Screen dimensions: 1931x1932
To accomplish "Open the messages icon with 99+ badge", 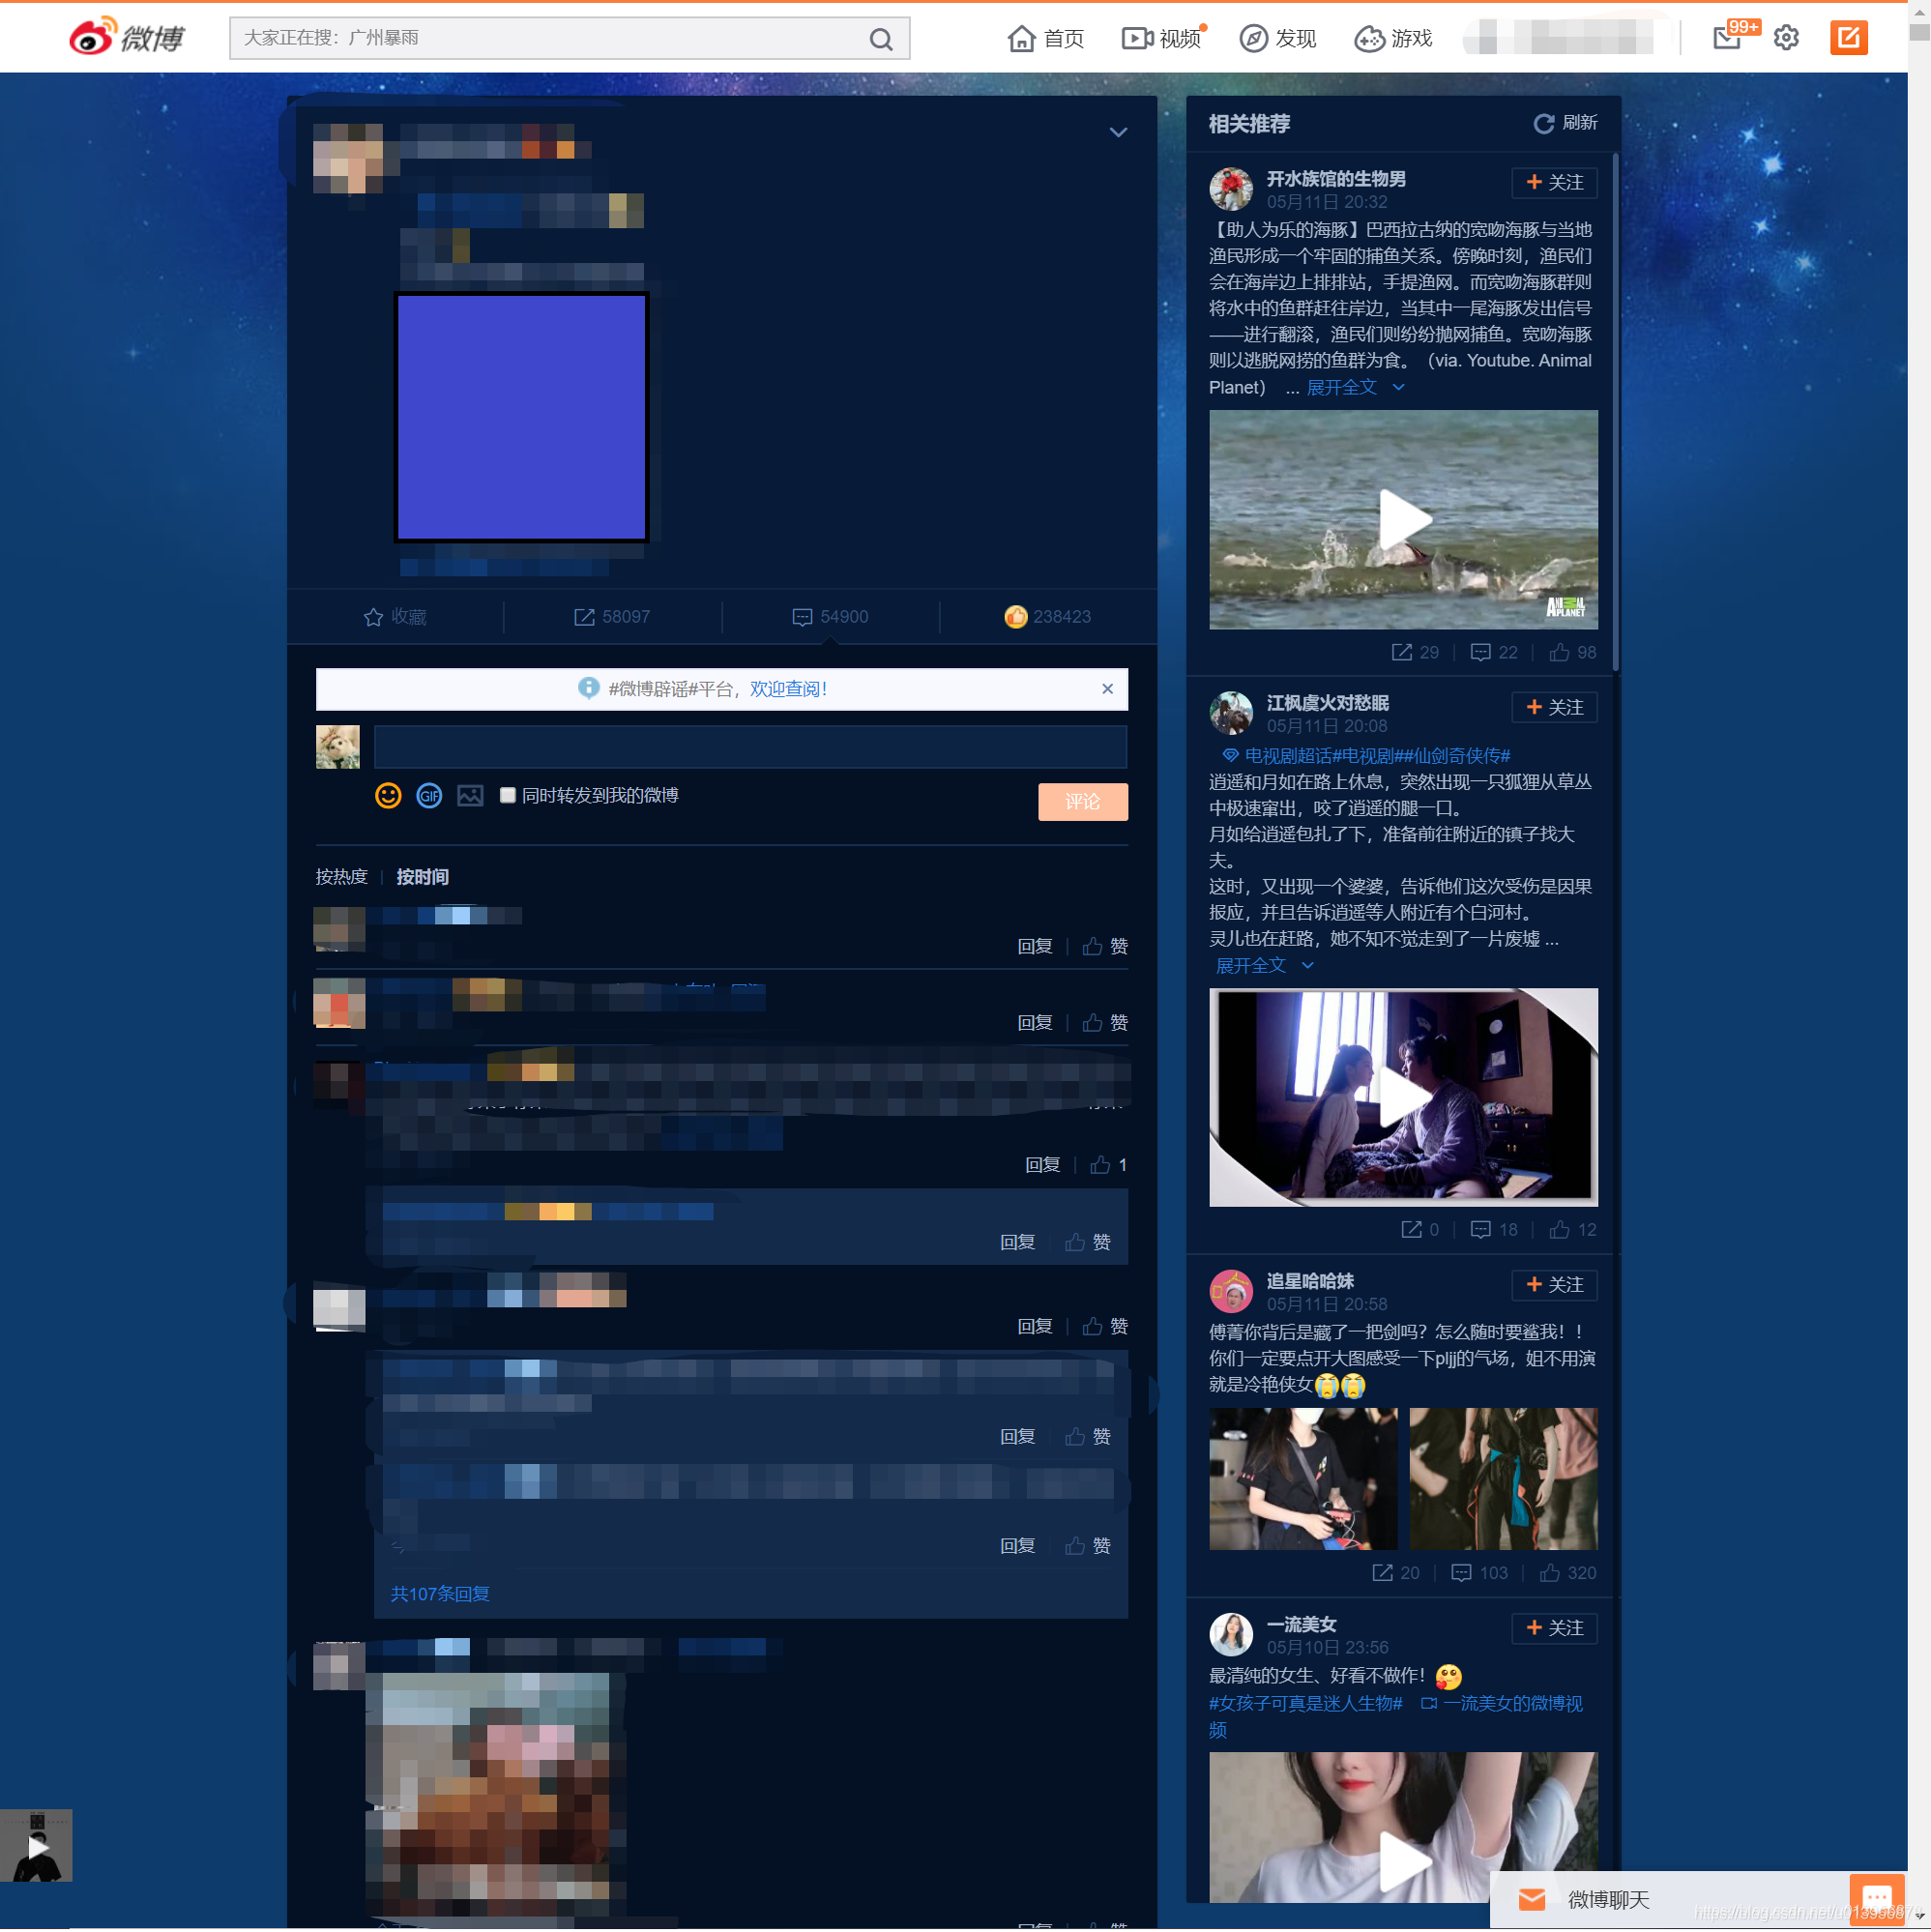I will click(x=1728, y=38).
